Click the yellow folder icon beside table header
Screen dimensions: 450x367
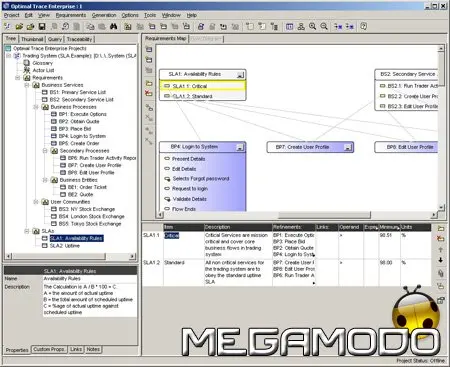[441, 228]
